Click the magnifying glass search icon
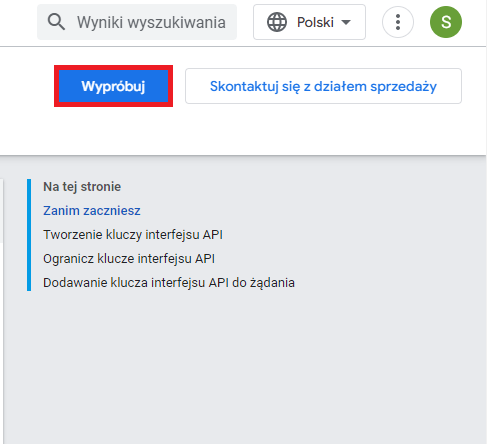This screenshot has width=487, height=444. point(56,22)
